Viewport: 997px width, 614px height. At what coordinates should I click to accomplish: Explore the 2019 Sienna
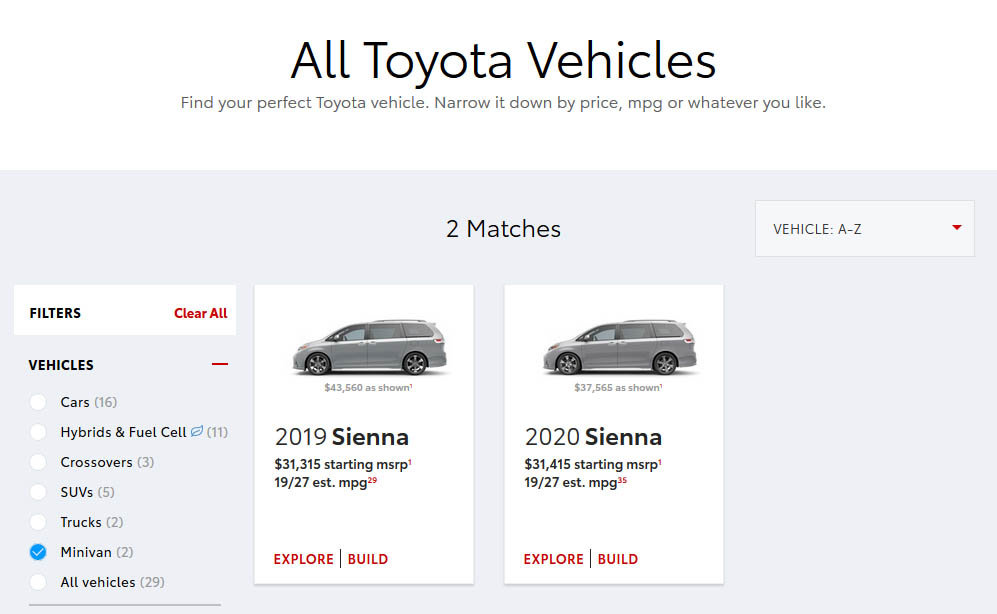(x=303, y=559)
